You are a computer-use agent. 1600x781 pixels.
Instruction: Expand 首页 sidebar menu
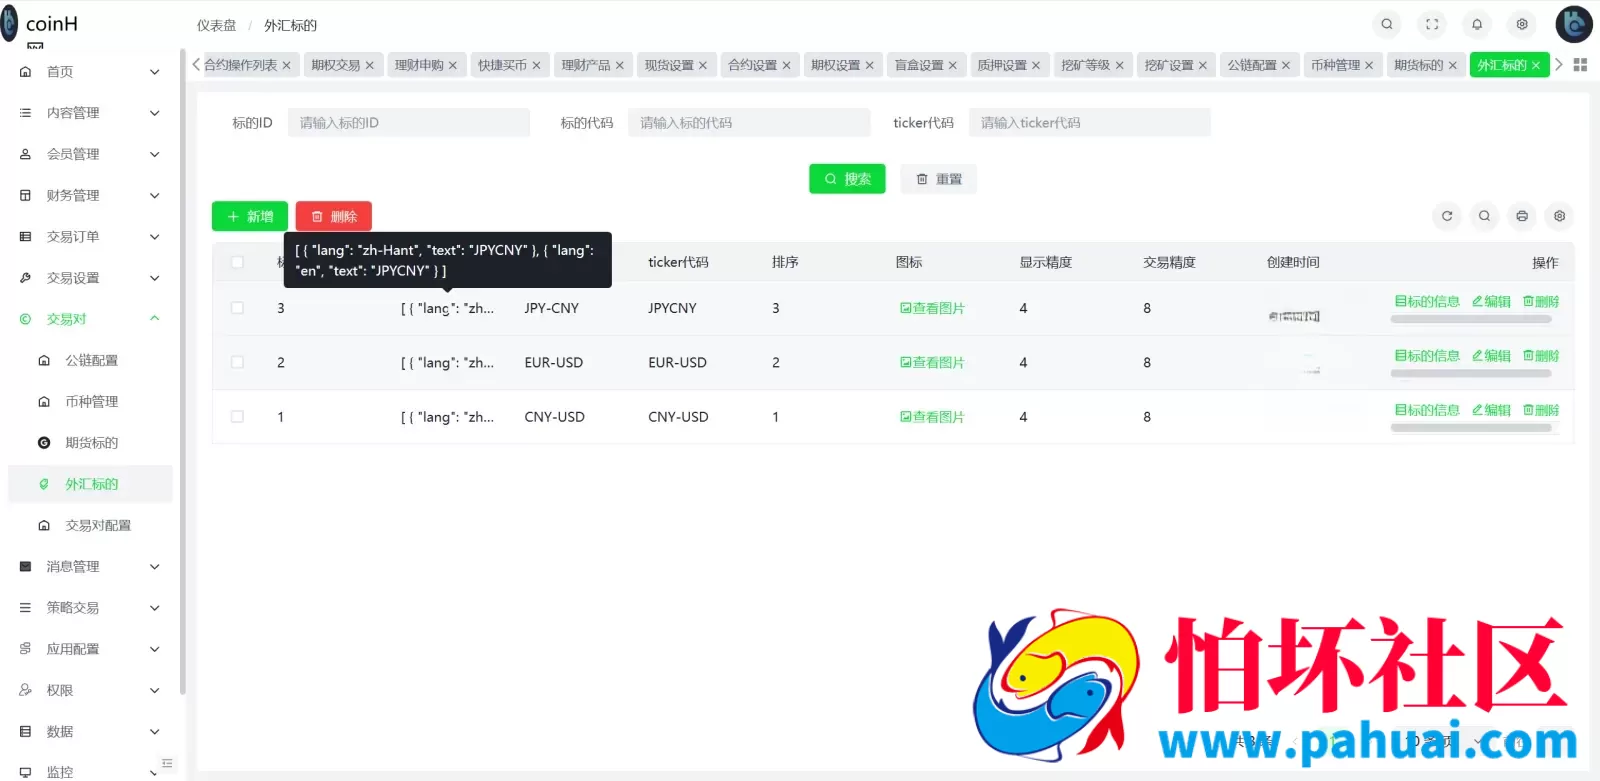pyautogui.click(x=90, y=72)
